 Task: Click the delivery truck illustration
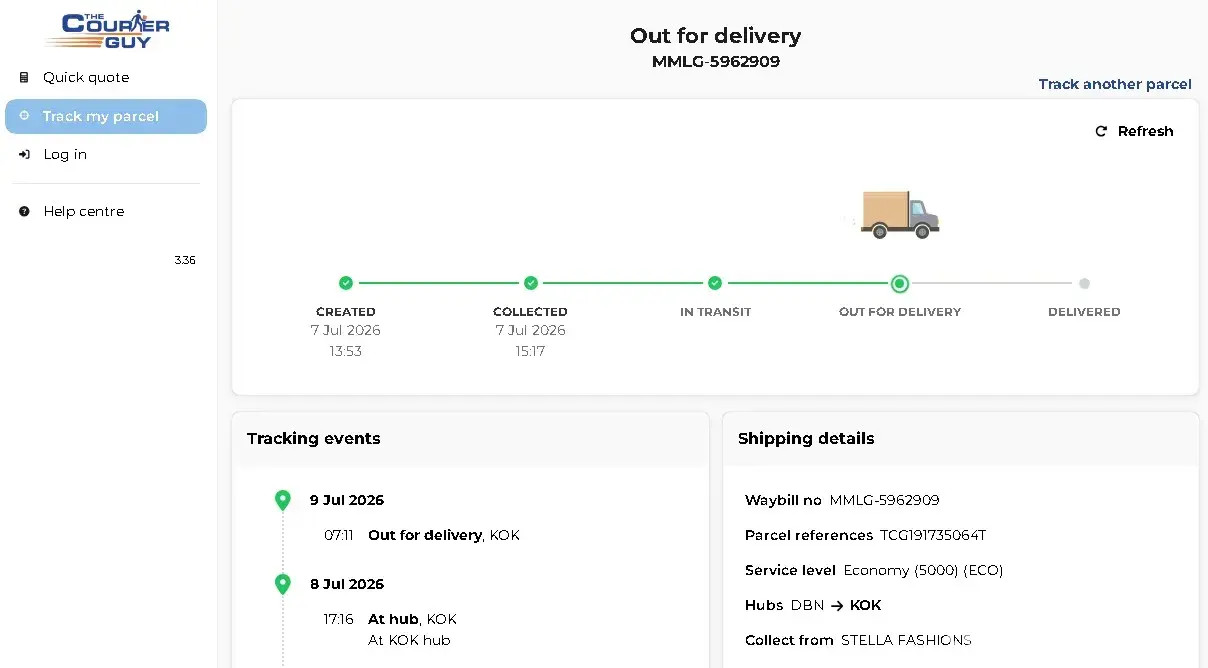click(900, 214)
